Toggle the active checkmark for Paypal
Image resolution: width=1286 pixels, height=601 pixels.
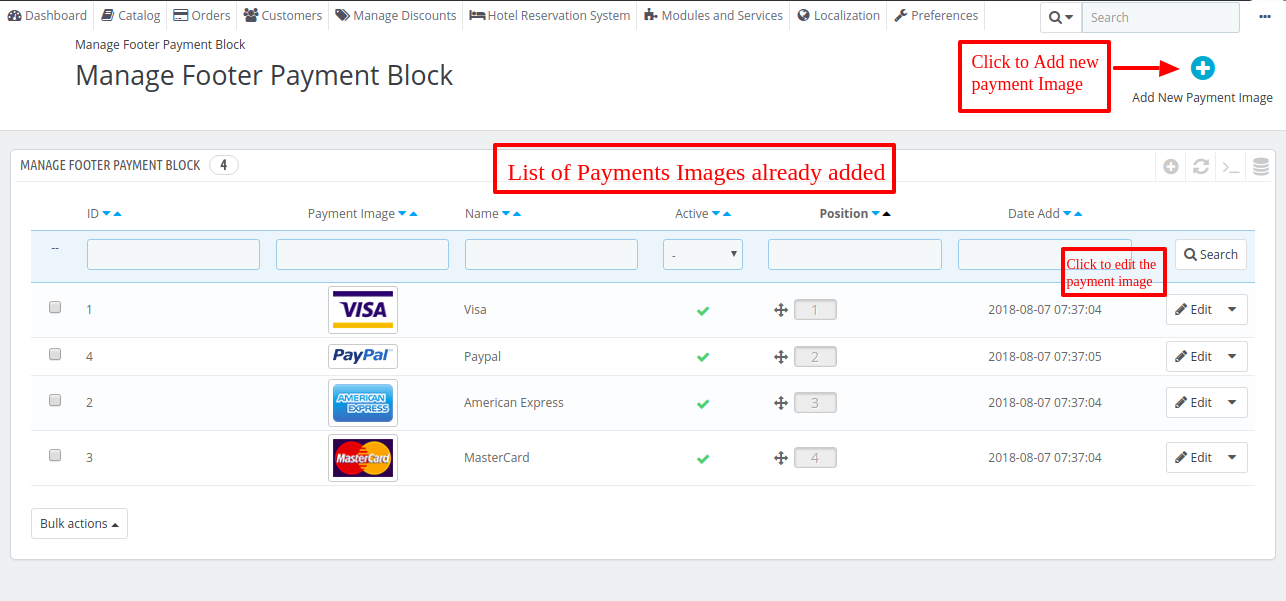[703, 357]
